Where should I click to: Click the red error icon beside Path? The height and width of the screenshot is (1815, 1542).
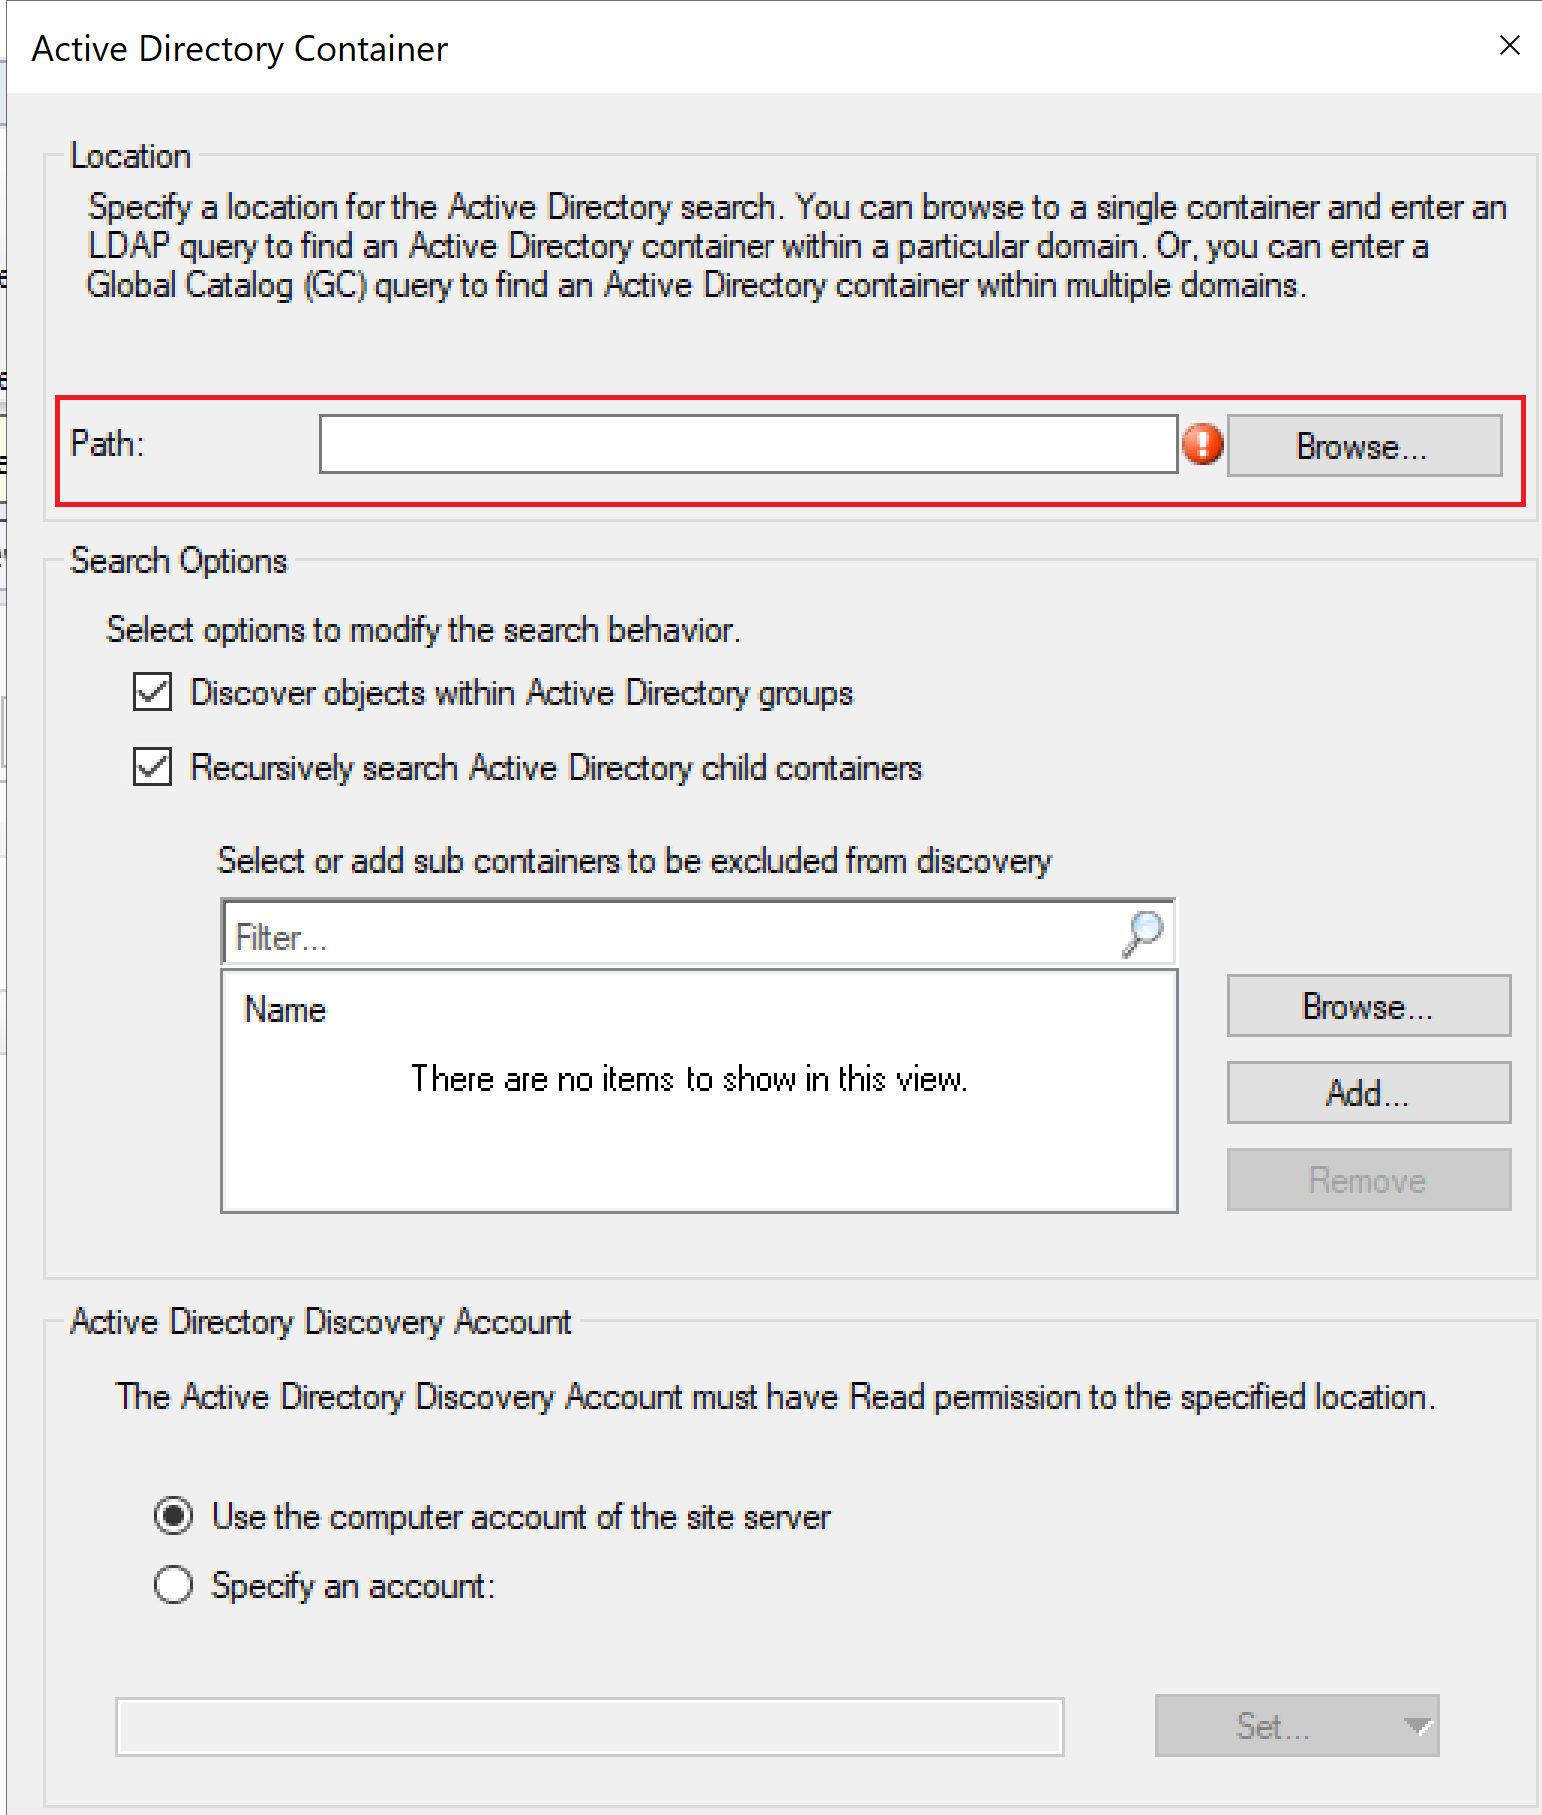point(1202,444)
